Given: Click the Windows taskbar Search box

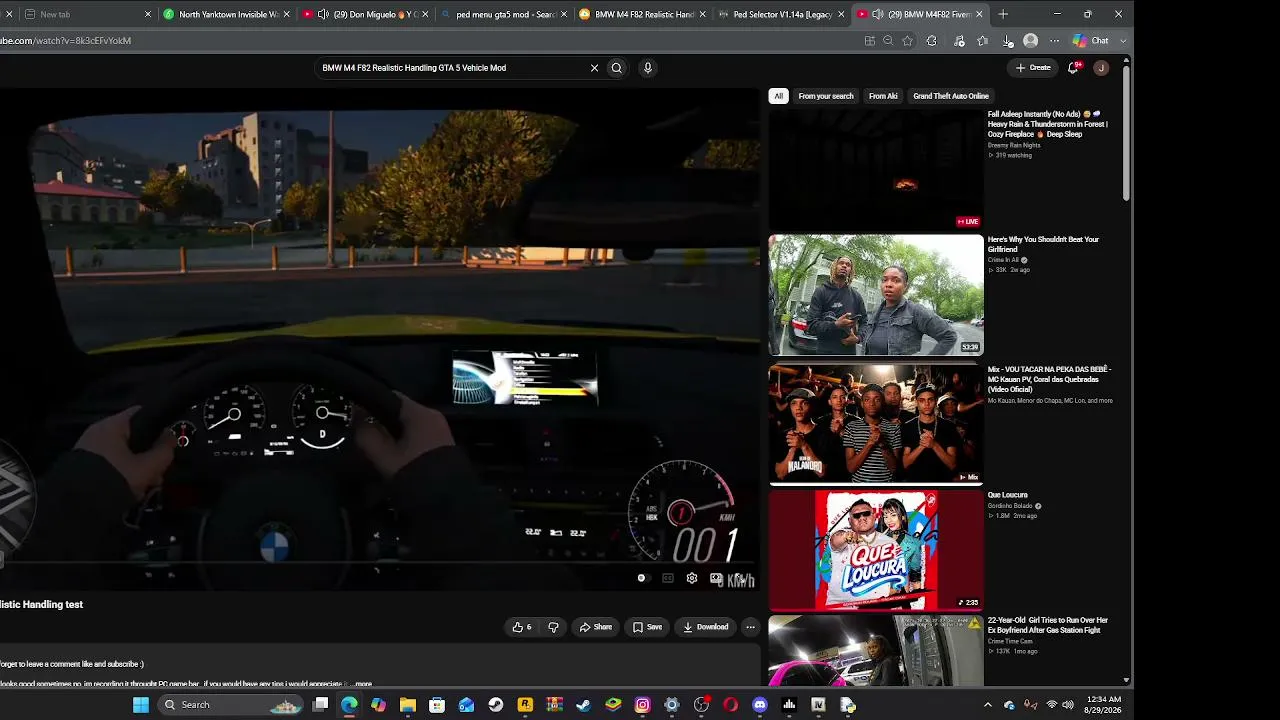Looking at the screenshot, I should pos(230,705).
